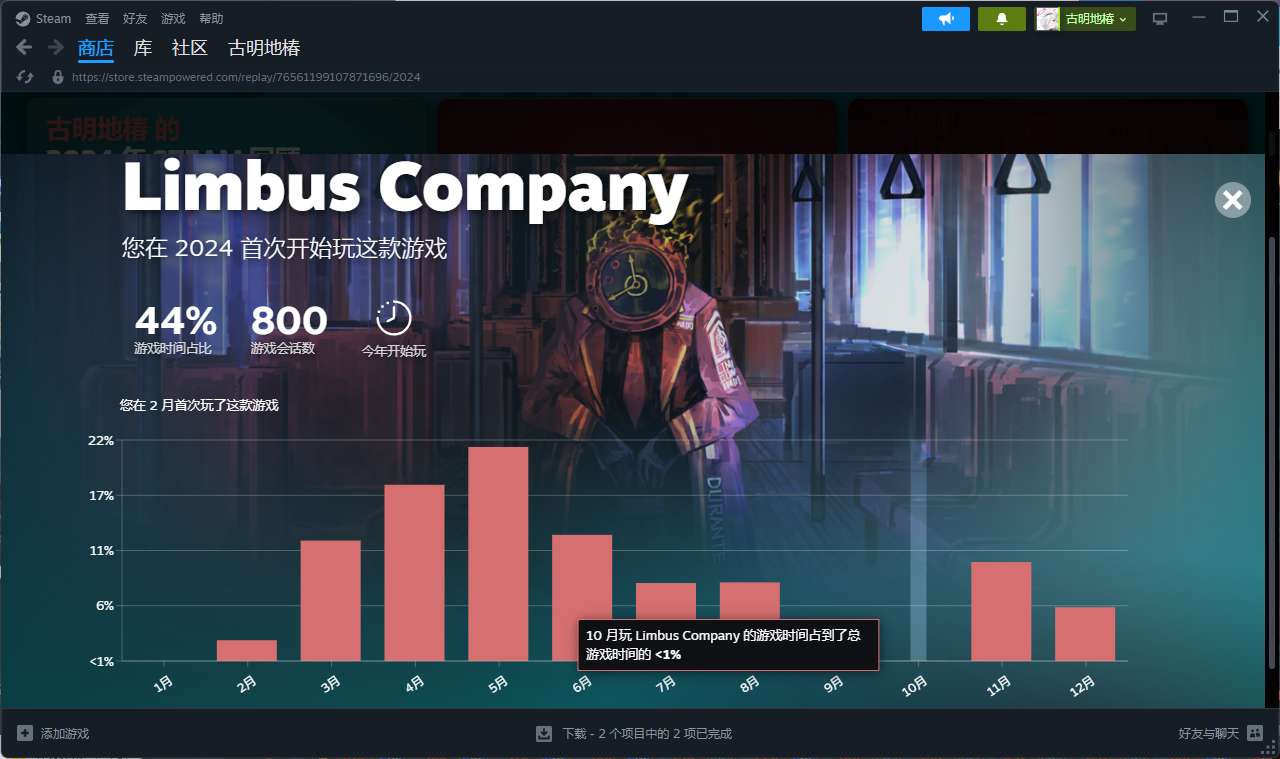
Task: Click the forward navigation arrow
Action: [56, 47]
